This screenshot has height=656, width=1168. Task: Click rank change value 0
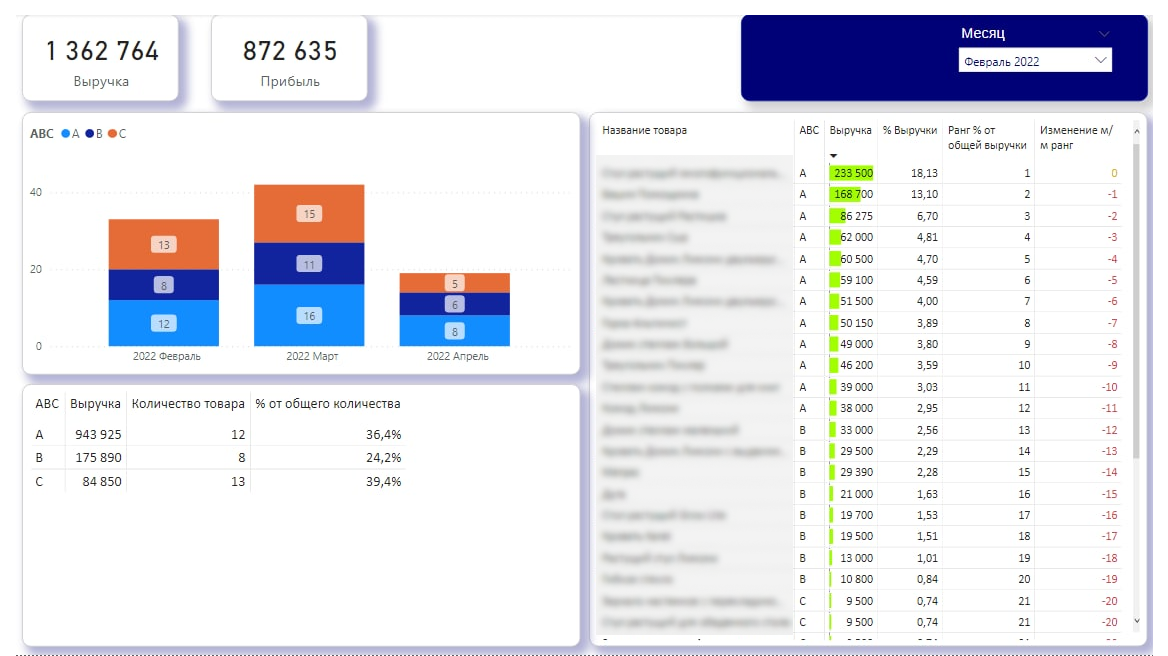1114,173
